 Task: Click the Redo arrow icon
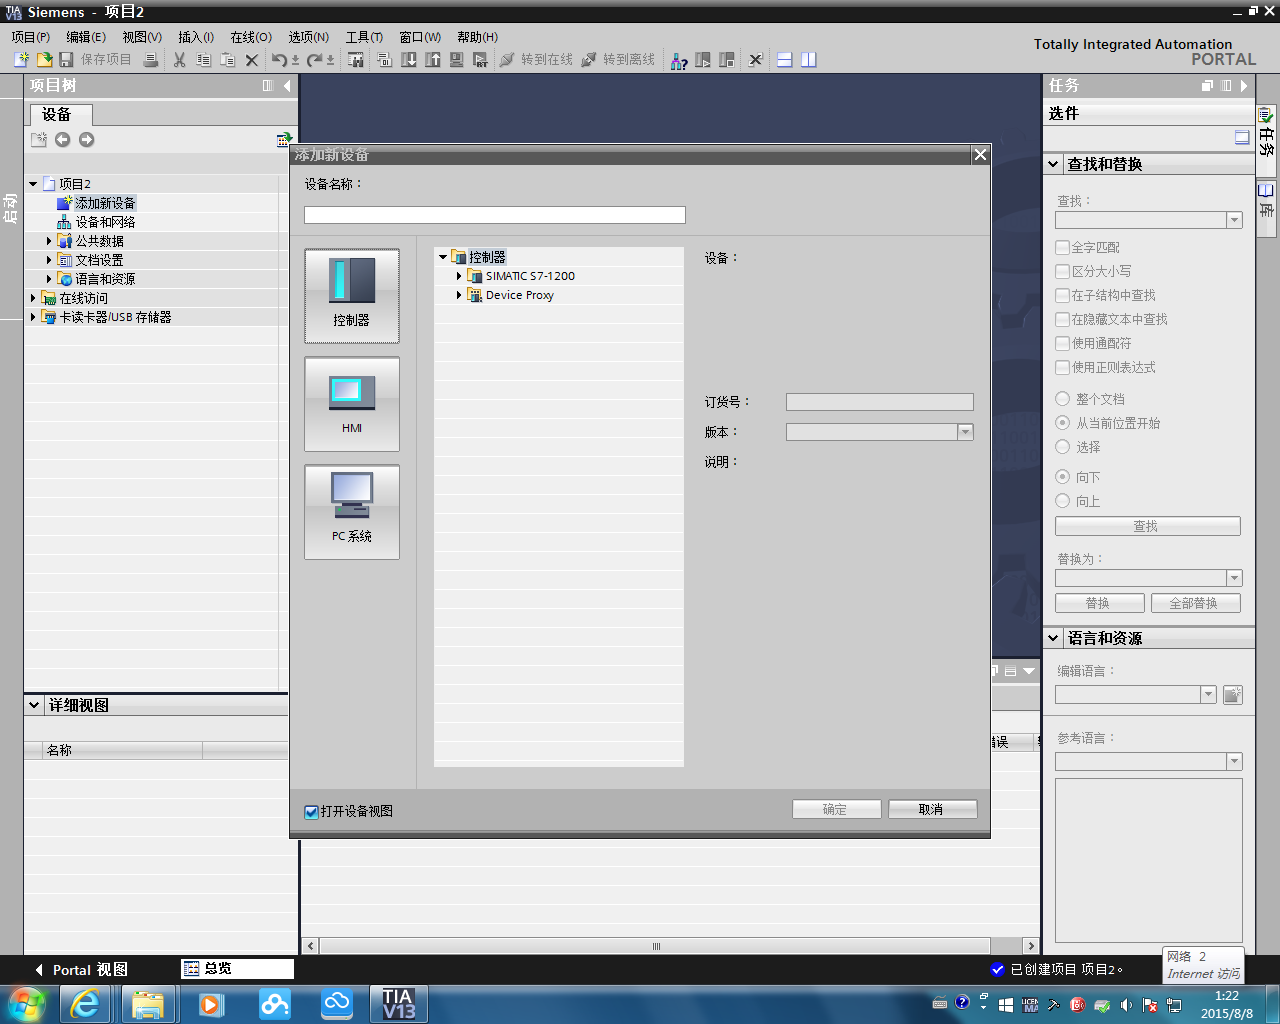315,60
